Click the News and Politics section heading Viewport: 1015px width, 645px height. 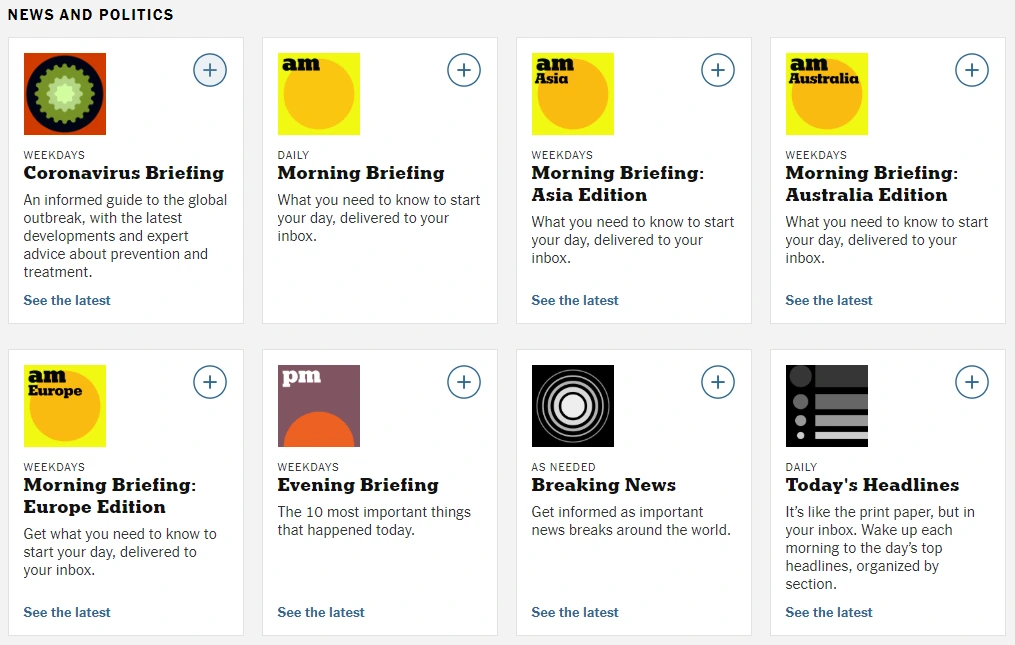tap(91, 15)
